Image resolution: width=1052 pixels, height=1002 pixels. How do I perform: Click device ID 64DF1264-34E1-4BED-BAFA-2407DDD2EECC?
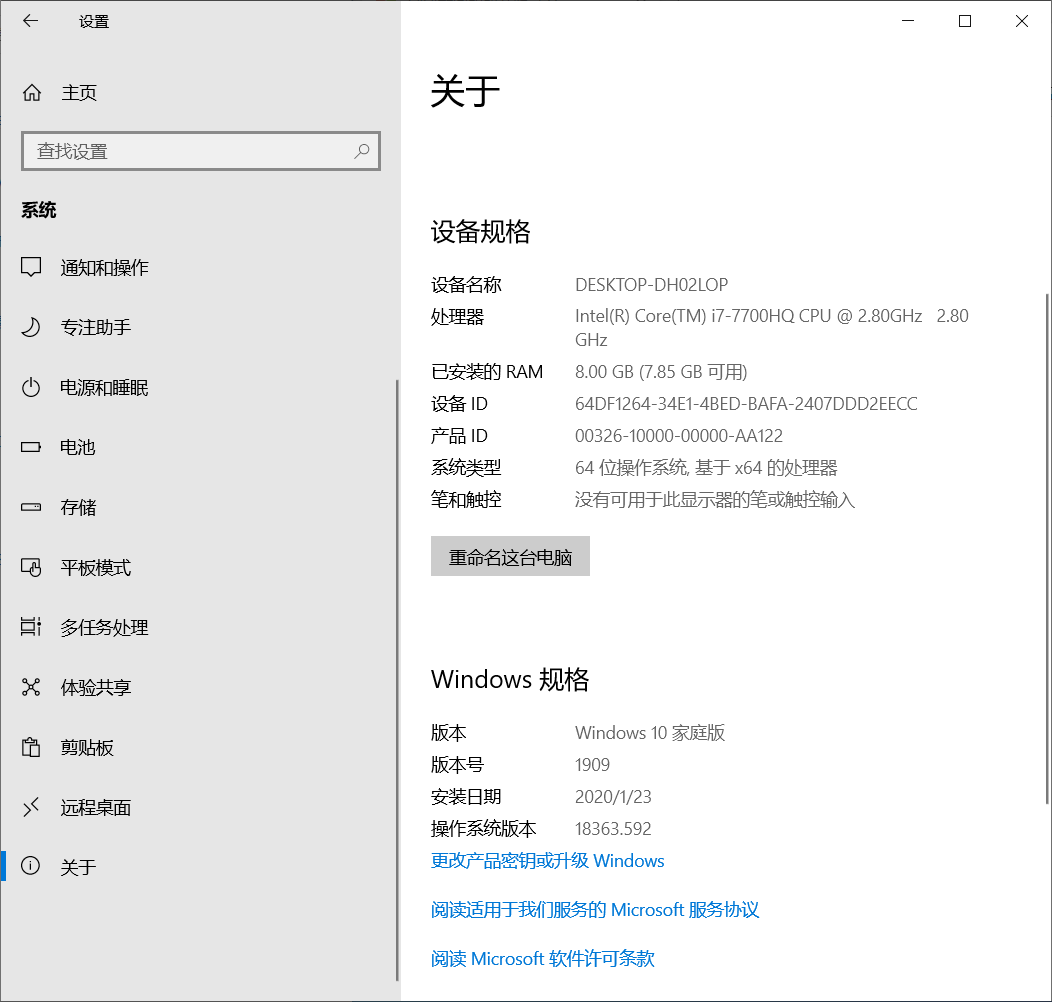click(x=746, y=404)
